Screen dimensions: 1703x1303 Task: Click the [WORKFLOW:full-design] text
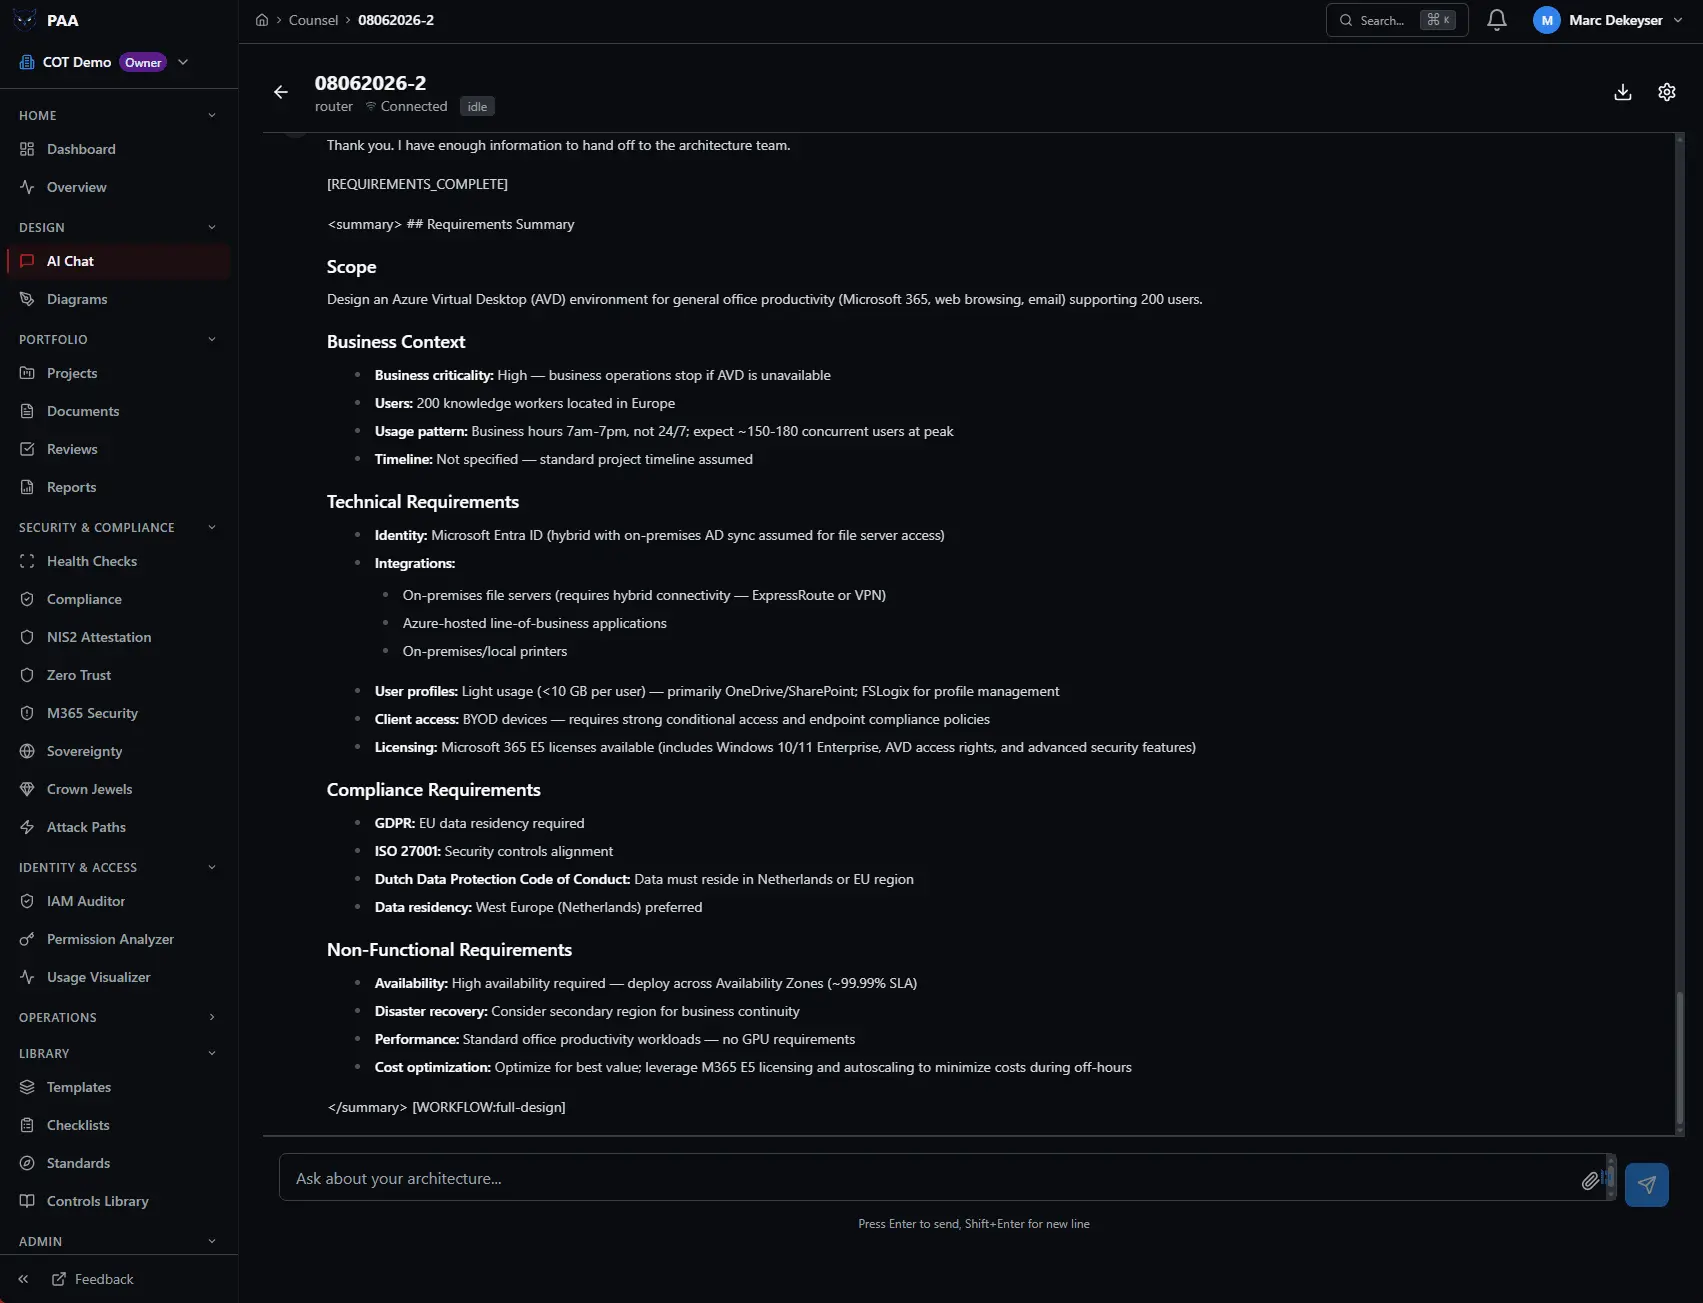click(x=489, y=1107)
